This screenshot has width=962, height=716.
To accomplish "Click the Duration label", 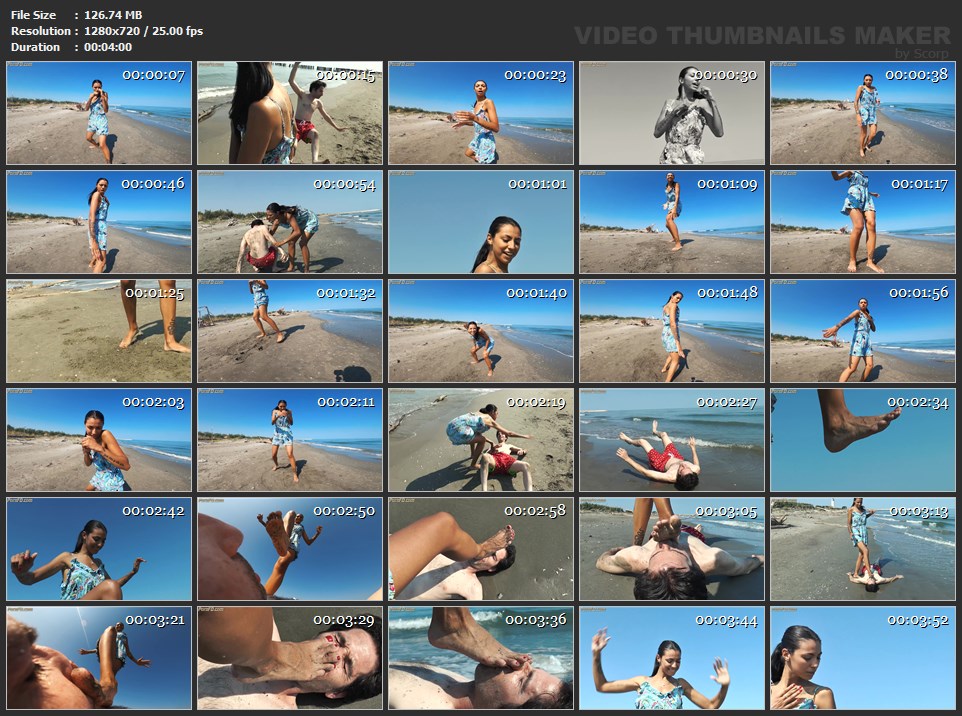I will pyautogui.click(x=35, y=47).
